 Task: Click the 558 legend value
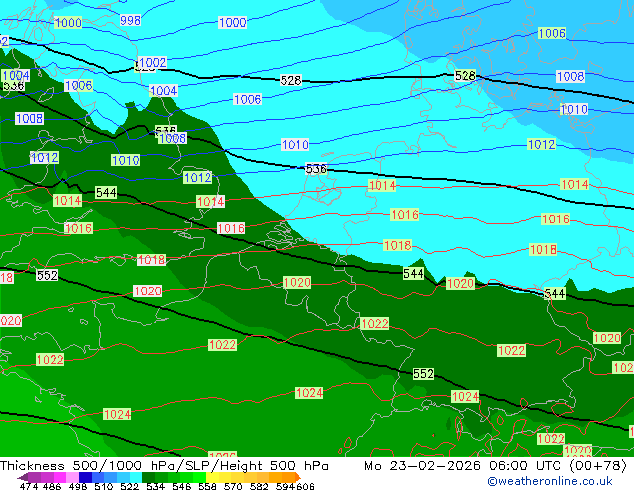pos(207,486)
